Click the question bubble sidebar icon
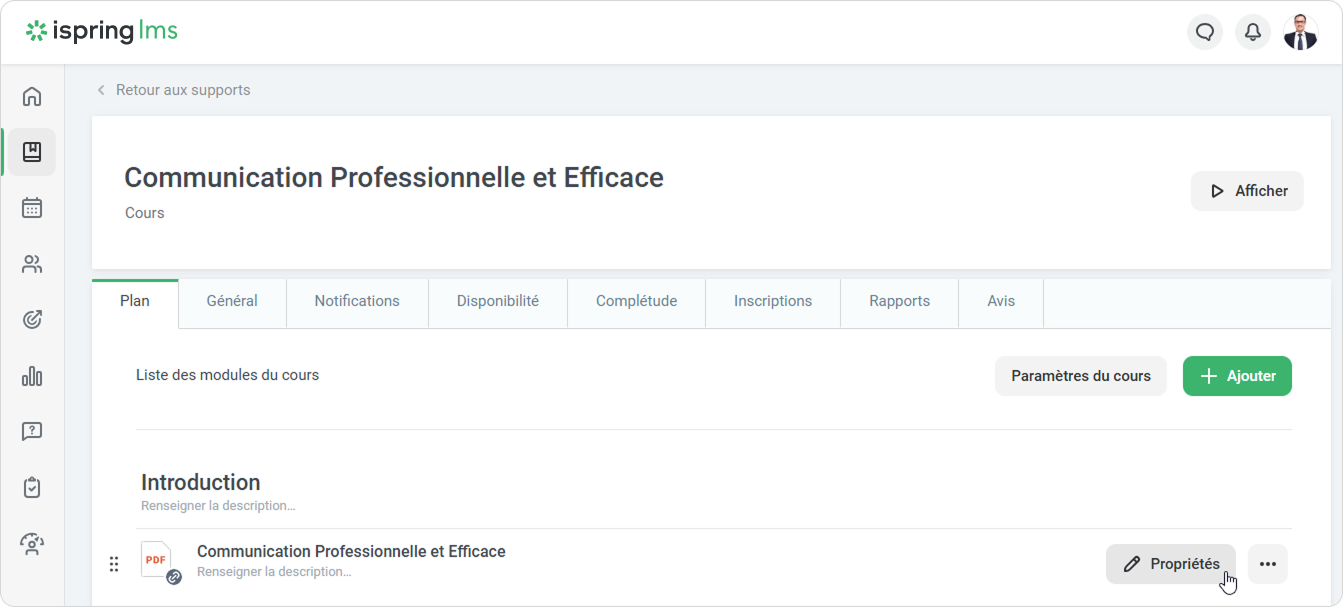The height and width of the screenshot is (607, 1343). 32,432
